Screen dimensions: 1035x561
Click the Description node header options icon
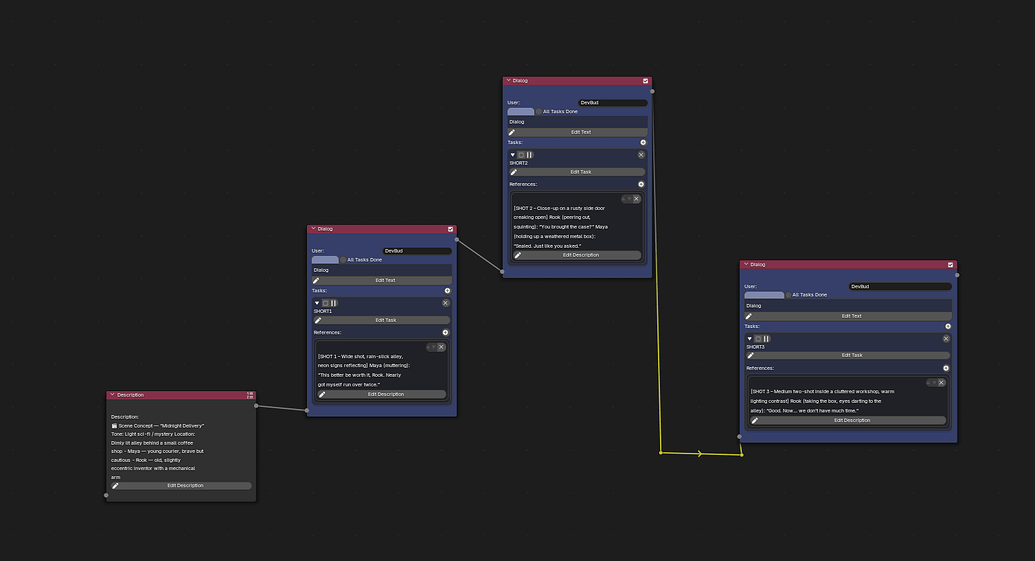pyautogui.click(x=250, y=395)
